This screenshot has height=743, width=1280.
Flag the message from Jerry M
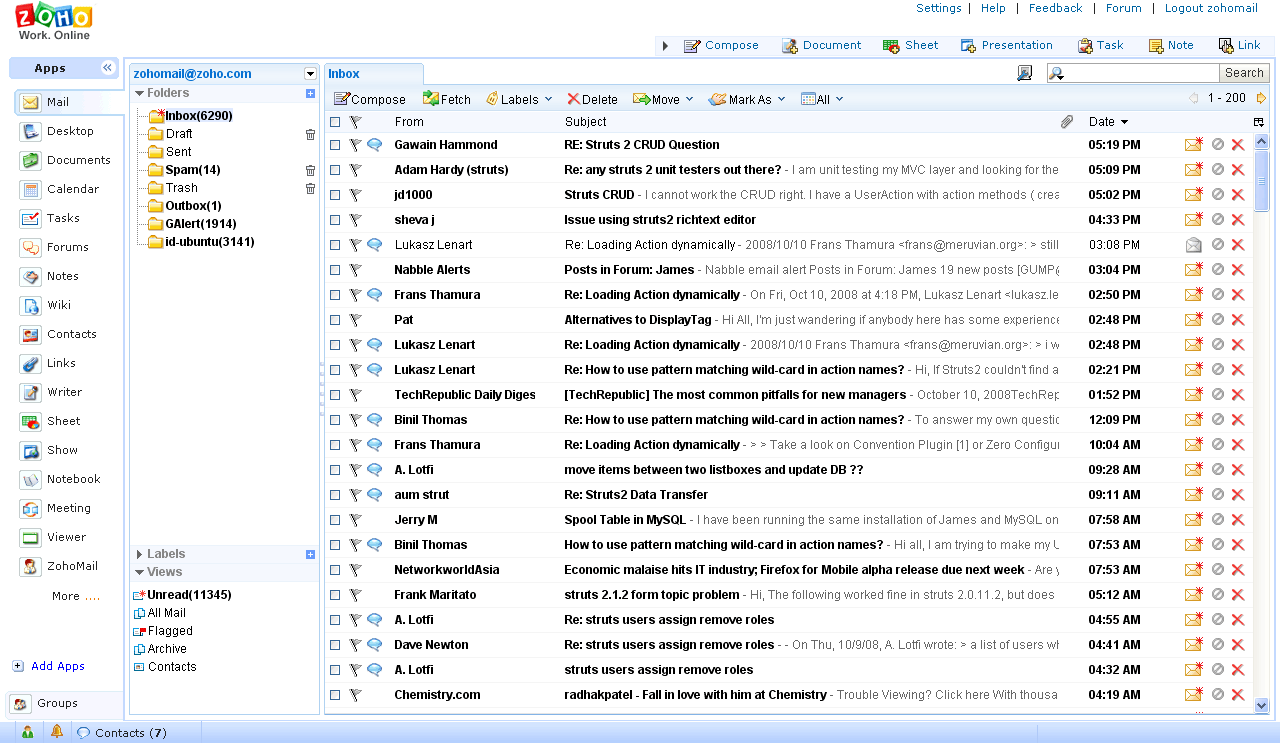pos(355,519)
